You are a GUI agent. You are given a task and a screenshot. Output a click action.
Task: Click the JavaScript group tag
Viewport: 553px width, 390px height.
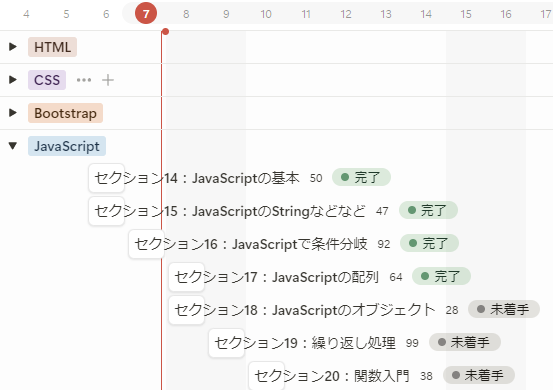pyautogui.click(x=67, y=146)
